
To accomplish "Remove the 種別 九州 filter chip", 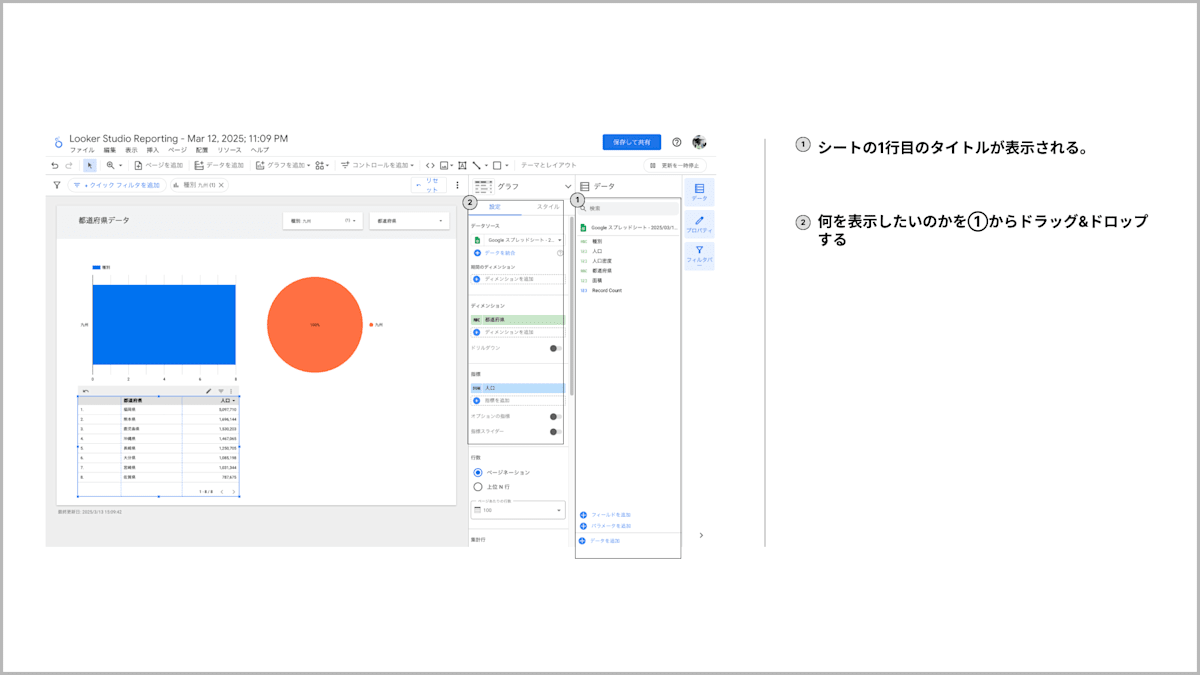I will 221,185.
